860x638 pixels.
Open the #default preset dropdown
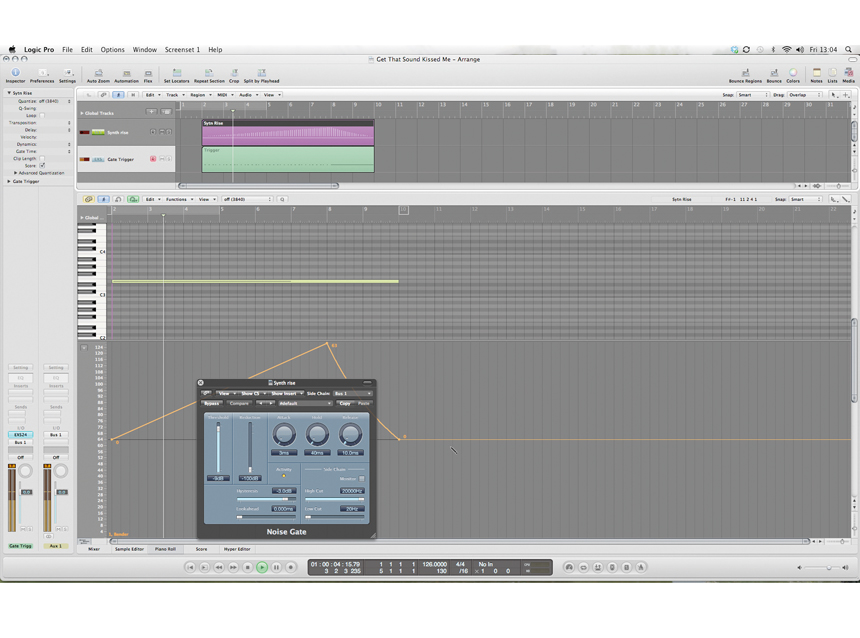click(305, 403)
